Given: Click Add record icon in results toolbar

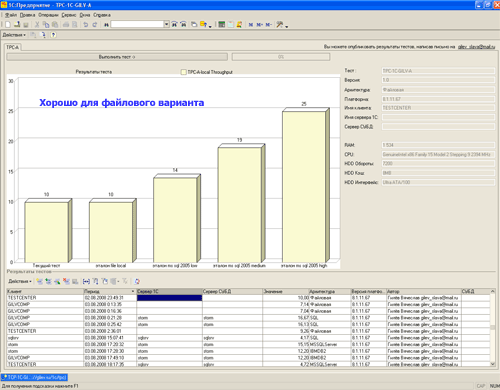Looking at the screenshot, I should click(x=39, y=281).
